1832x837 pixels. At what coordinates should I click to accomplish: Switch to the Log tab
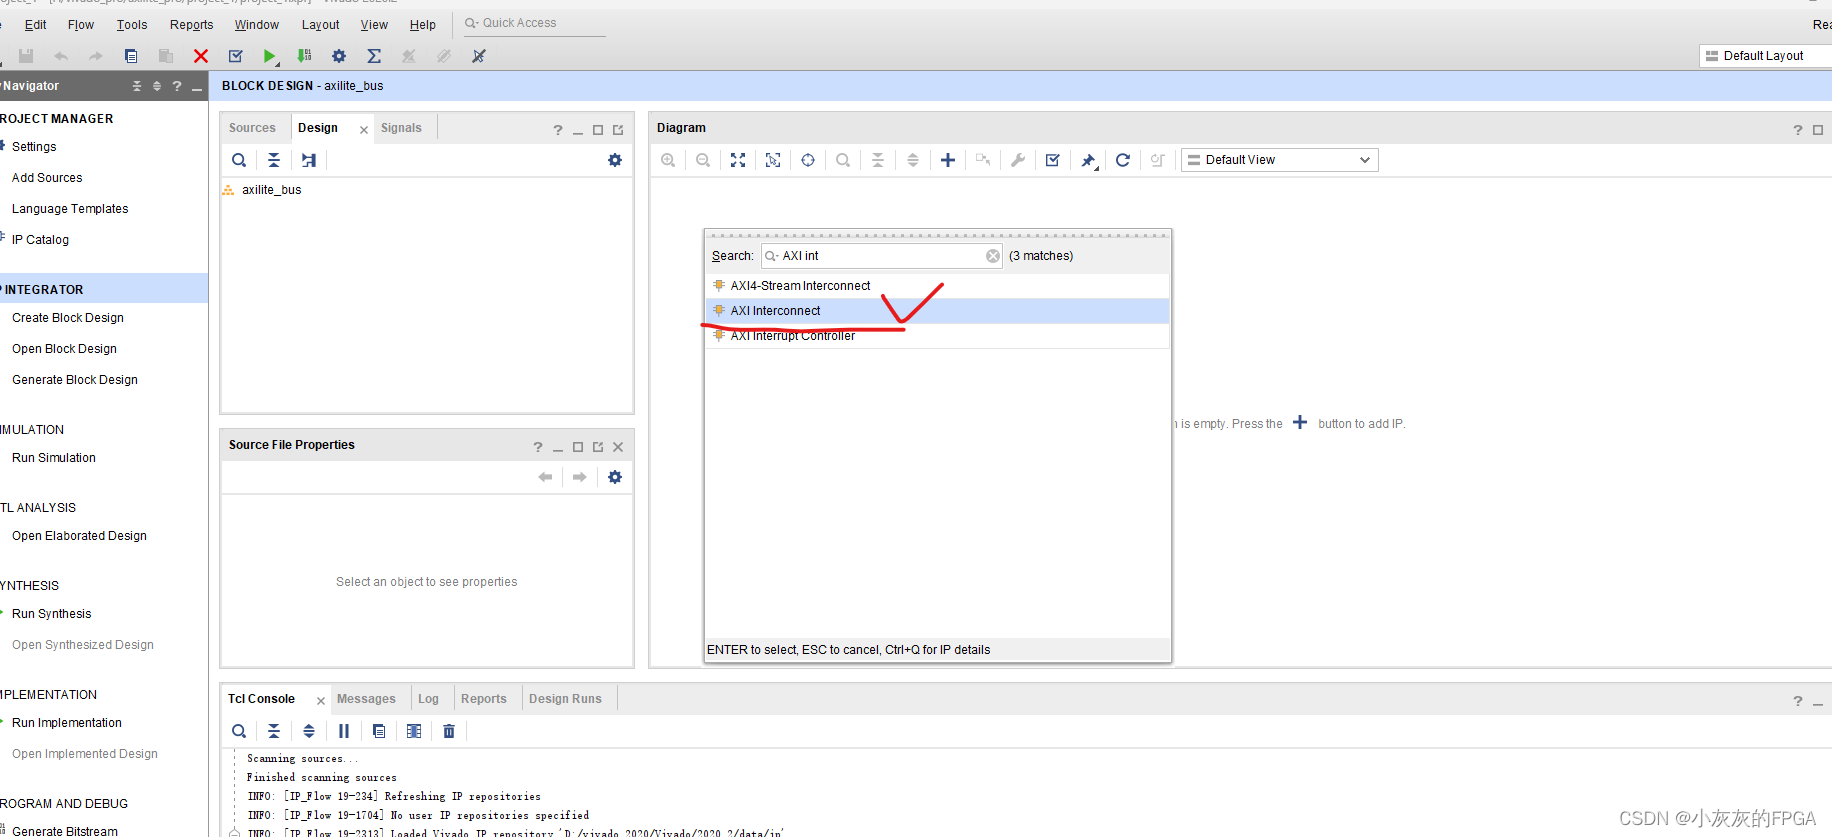[x=428, y=699]
